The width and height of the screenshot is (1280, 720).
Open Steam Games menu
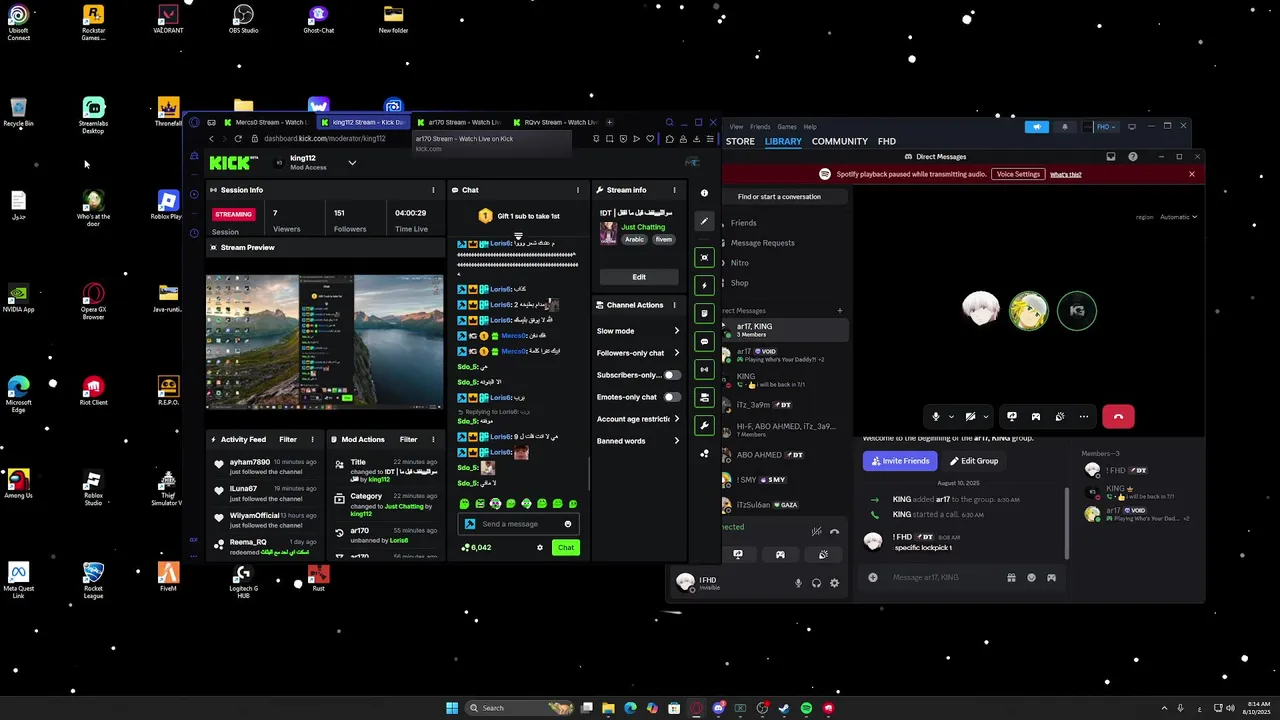787,127
